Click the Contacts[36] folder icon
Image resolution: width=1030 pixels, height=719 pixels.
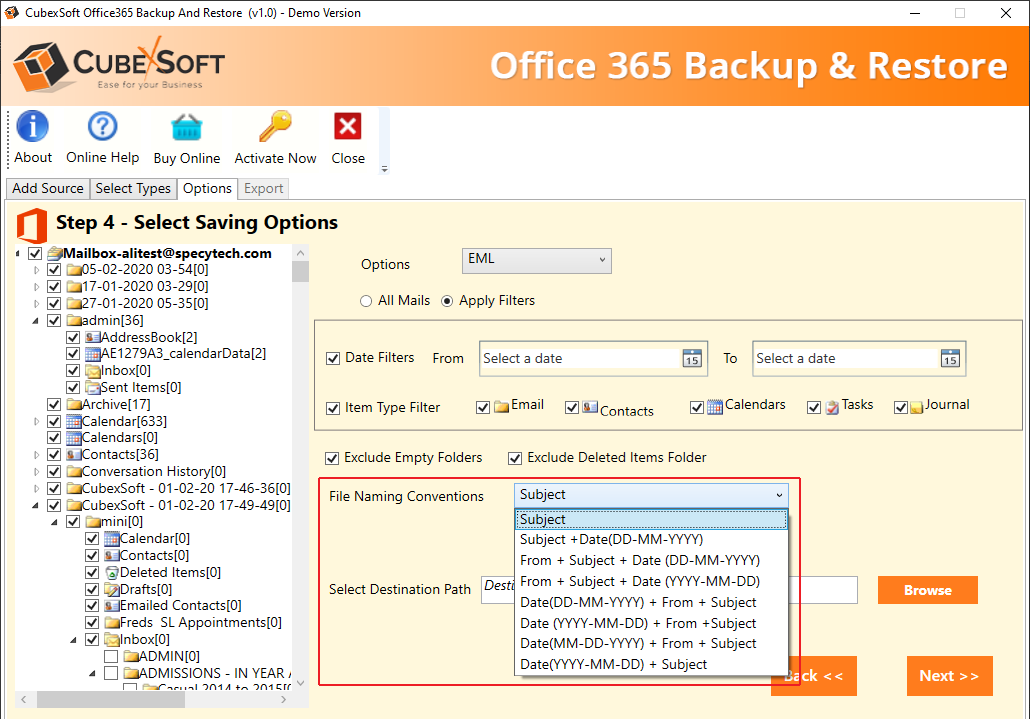pyautogui.click(x=74, y=454)
